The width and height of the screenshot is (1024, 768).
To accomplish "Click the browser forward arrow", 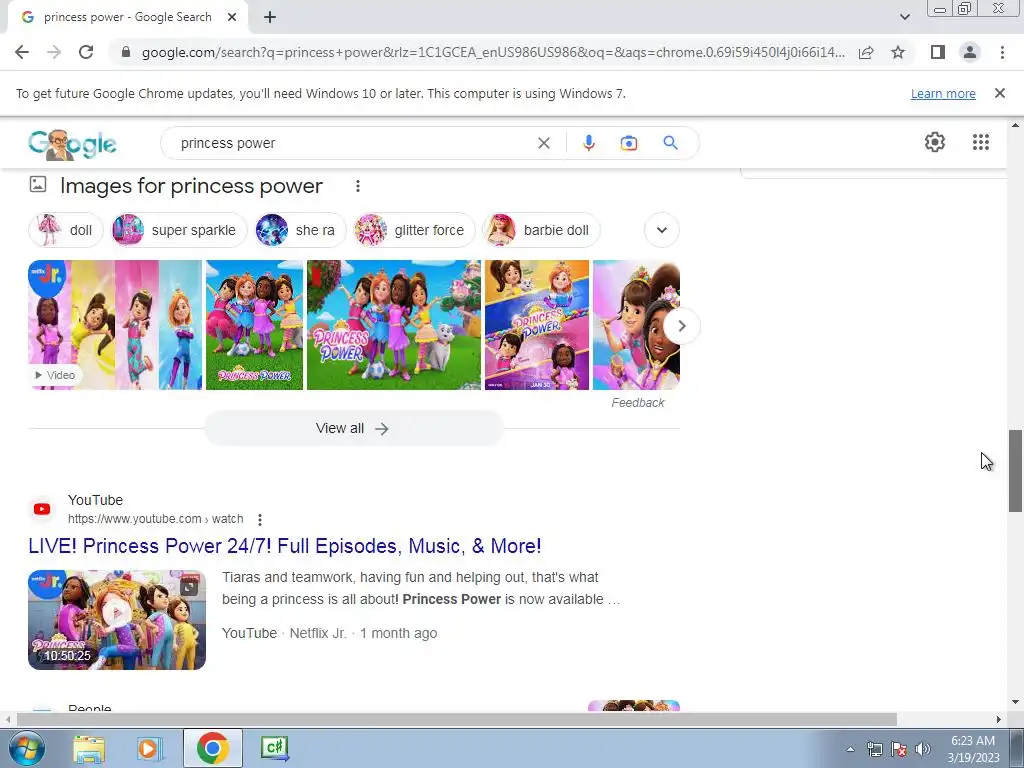I will point(54,52).
